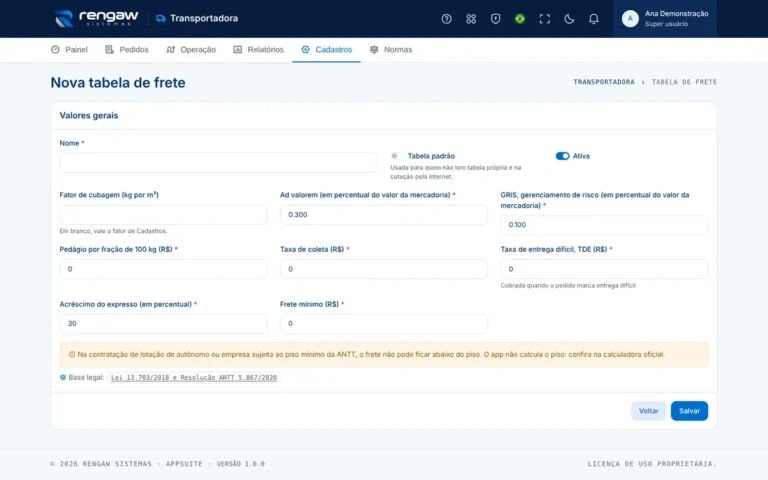Image resolution: width=768 pixels, height=480 pixels.
Task: Enable the Tabela padrão switch
Action: 396,156
